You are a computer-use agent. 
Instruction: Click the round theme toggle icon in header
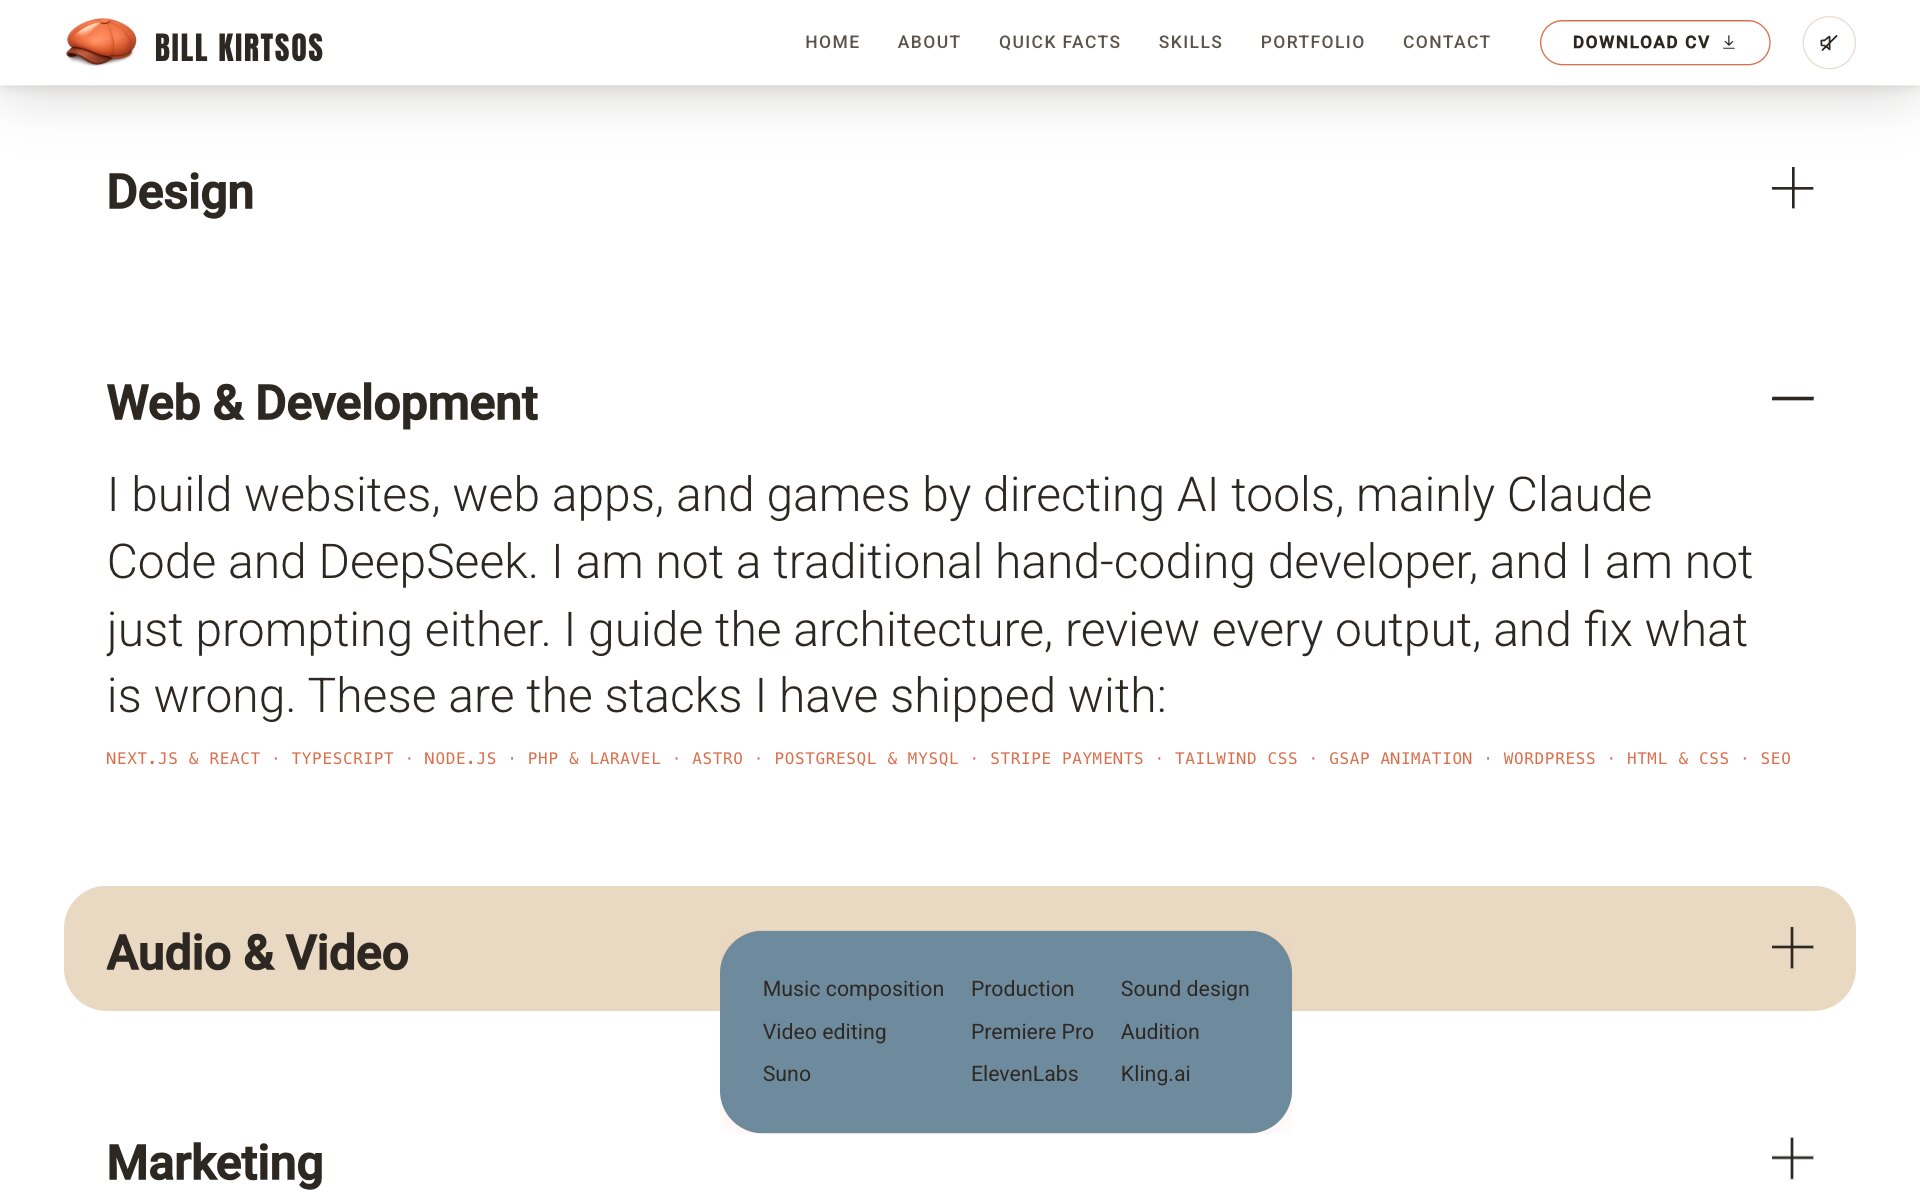point(1828,43)
